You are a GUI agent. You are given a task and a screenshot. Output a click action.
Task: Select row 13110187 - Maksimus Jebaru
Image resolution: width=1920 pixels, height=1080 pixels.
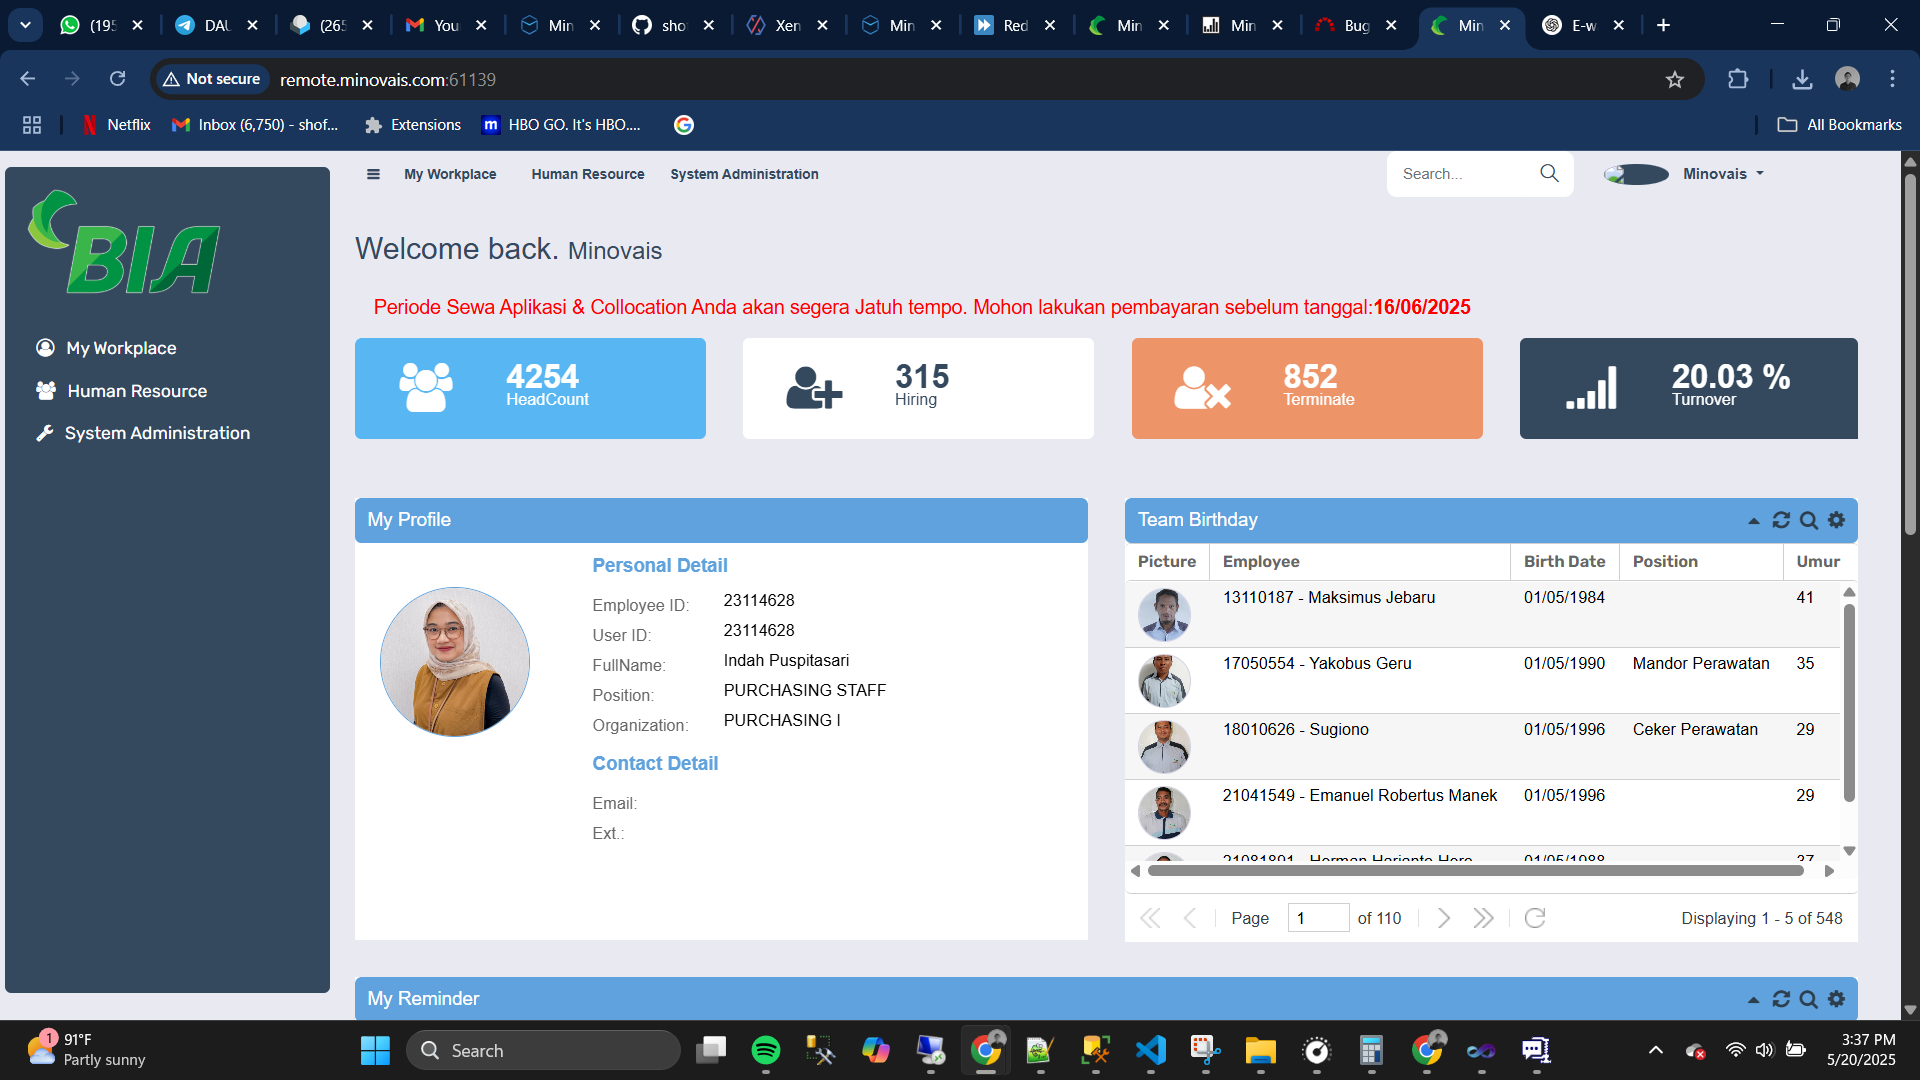pos(1482,614)
